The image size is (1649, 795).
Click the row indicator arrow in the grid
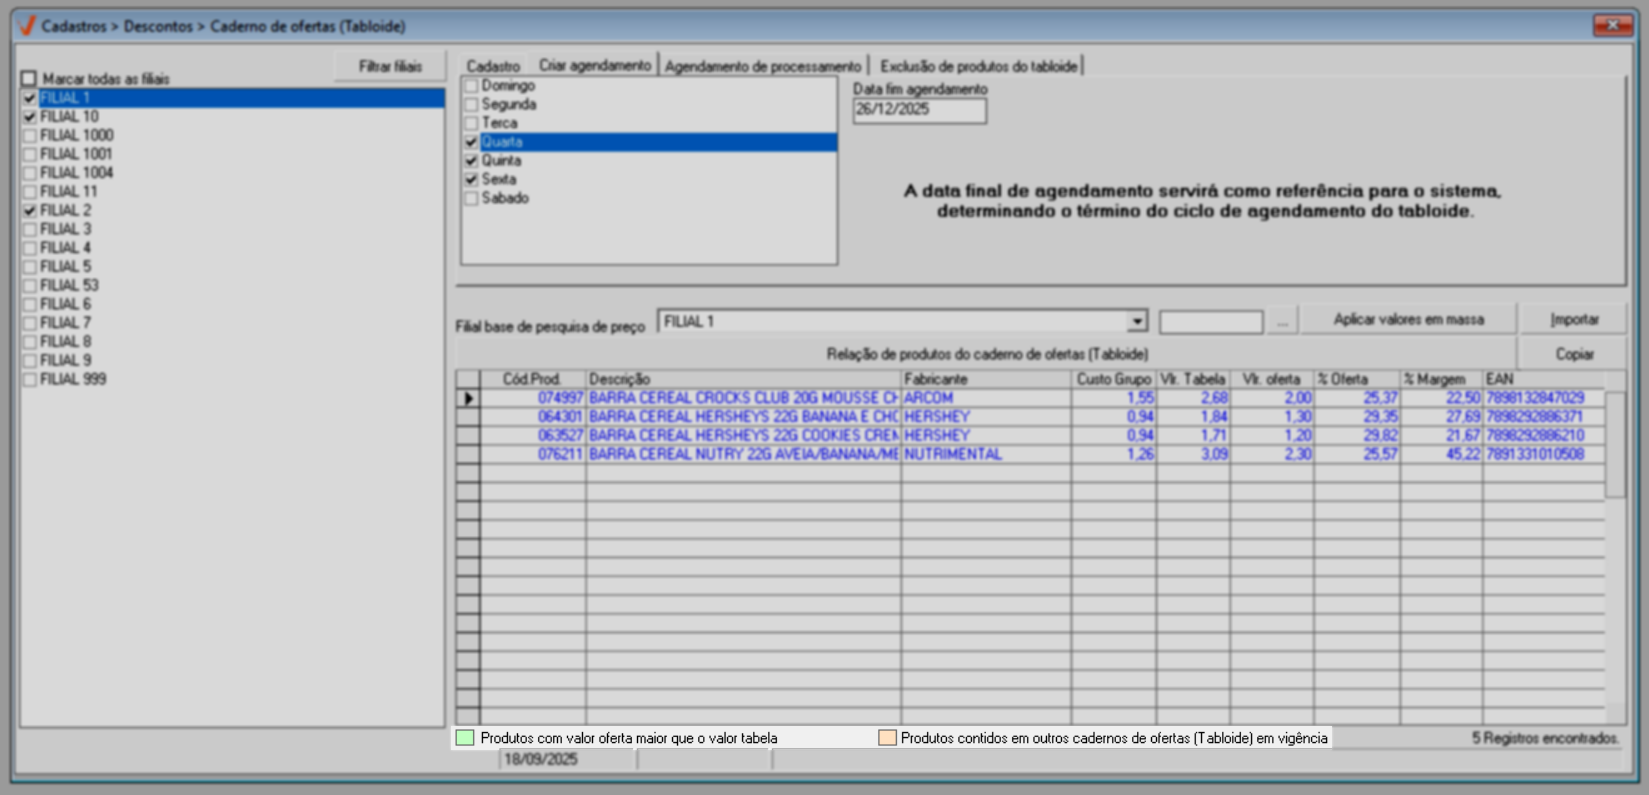click(468, 398)
